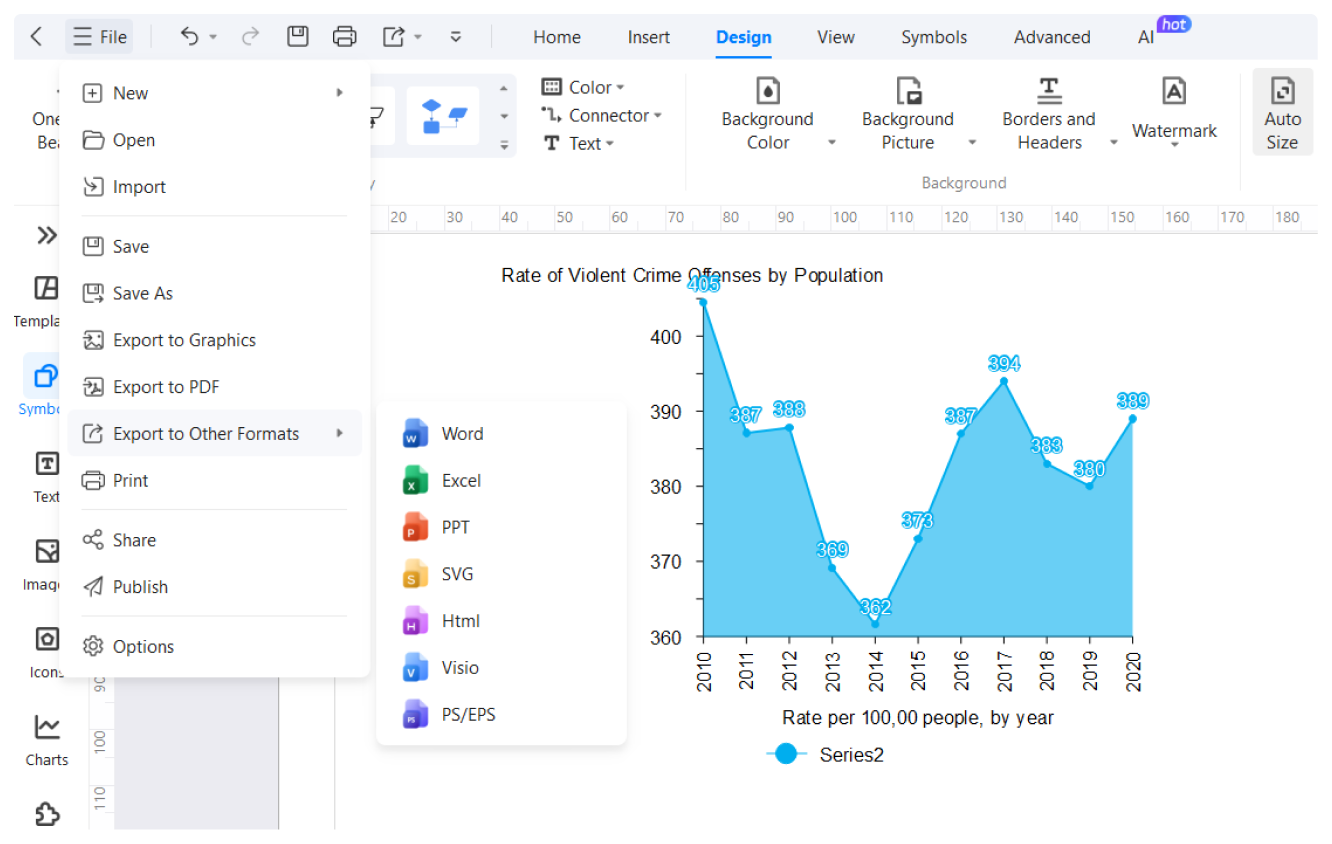Click the Redo arrow icon
The width and height of the screenshot is (1332, 844).
pyautogui.click(x=250, y=37)
